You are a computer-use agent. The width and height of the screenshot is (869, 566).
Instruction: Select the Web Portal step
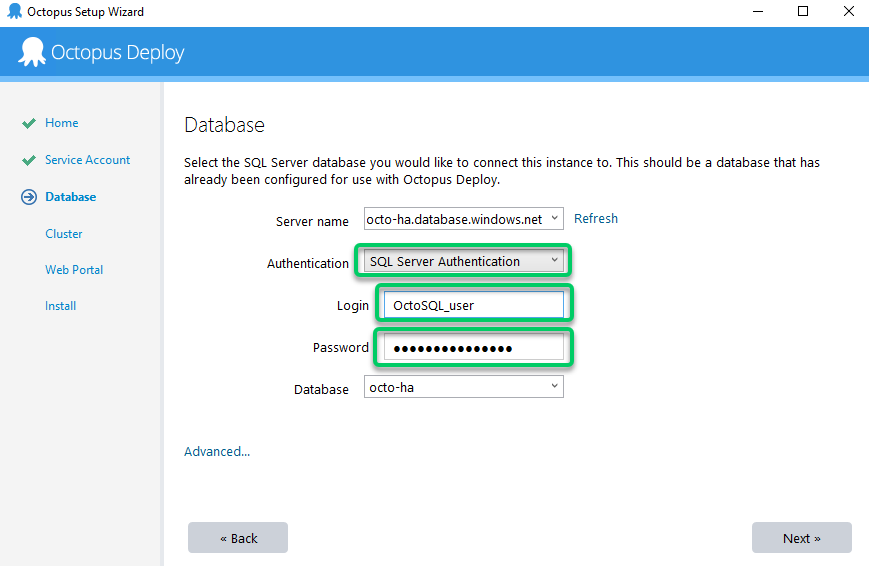(74, 270)
